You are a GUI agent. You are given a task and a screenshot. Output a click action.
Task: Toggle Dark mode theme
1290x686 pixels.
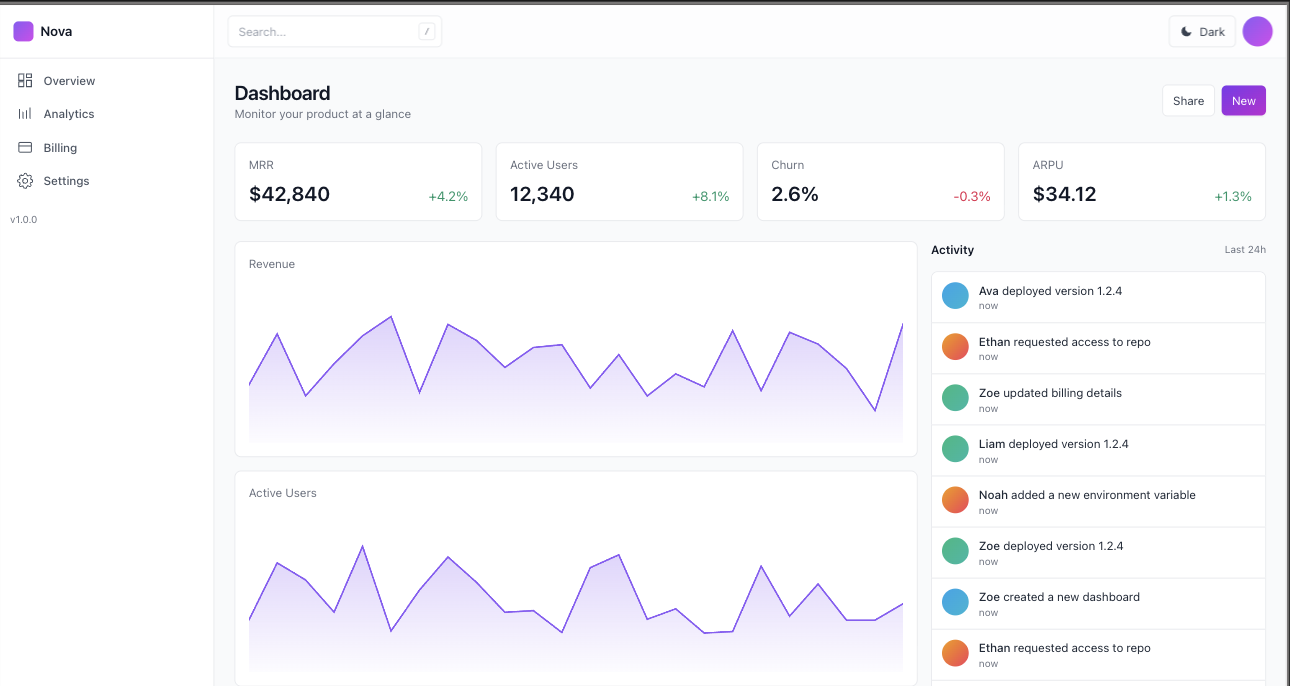[1202, 32]
